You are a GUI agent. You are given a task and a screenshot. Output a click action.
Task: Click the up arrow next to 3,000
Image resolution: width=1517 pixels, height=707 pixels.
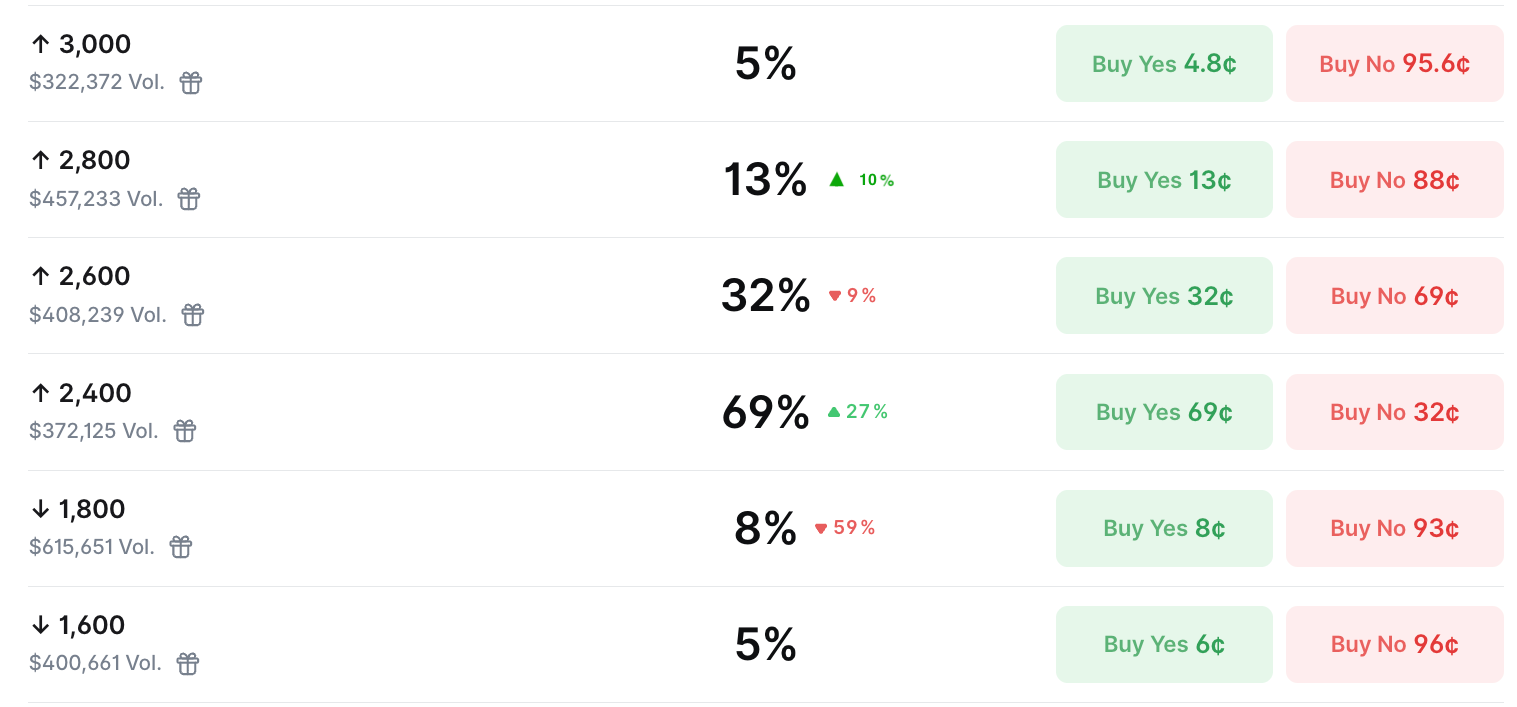click(39, 44)
